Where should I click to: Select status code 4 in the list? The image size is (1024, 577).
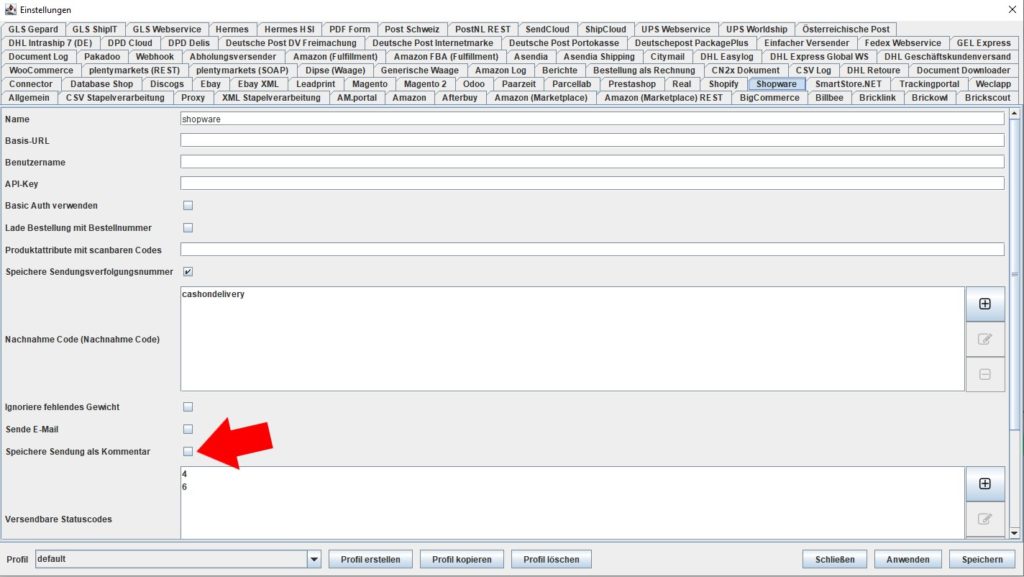[x=185, y=475]
